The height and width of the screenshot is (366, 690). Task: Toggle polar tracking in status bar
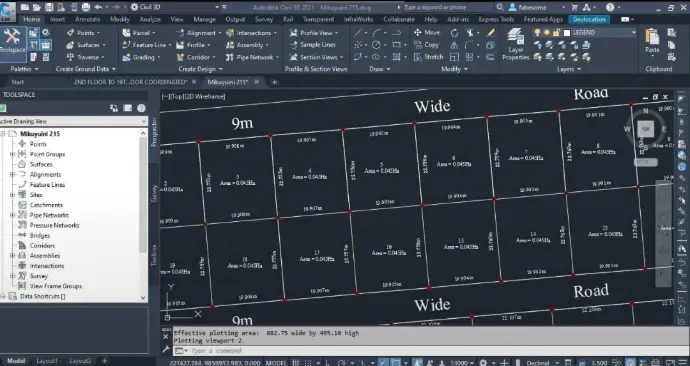[341, 362]
